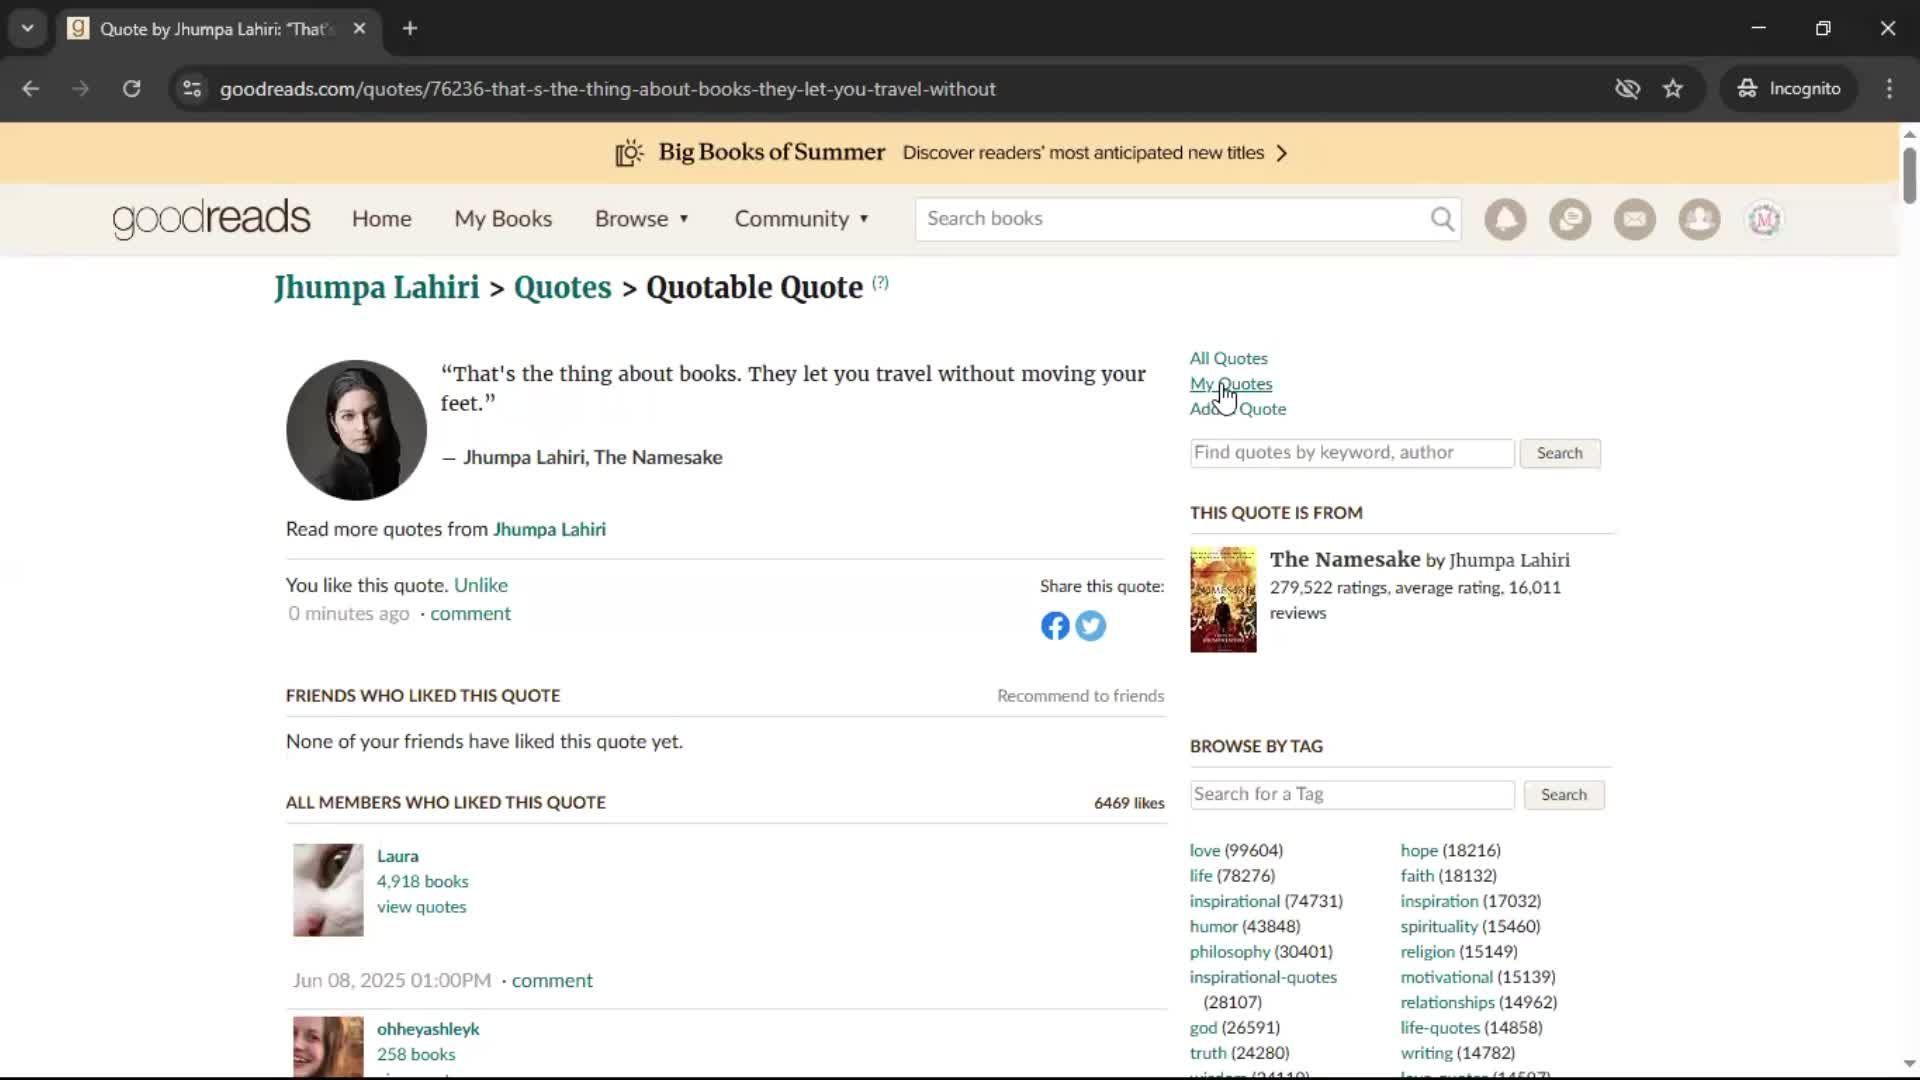The height and width of the screenshot is (1080, 1920).
Task: Open the friend requests icon
Action: pos(1699,219)
